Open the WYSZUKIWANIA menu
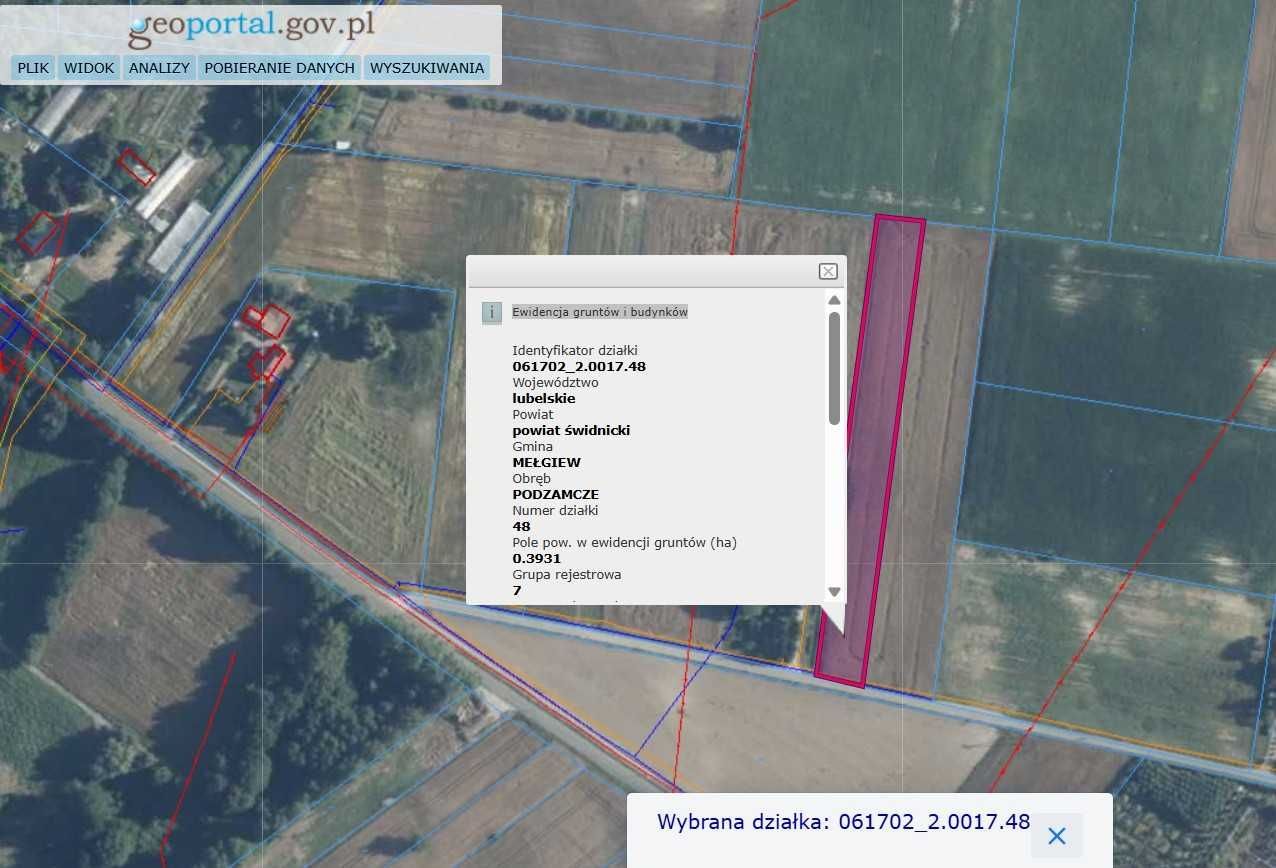The height and width of the screenshot is (868, 1276). pos(427,68)
